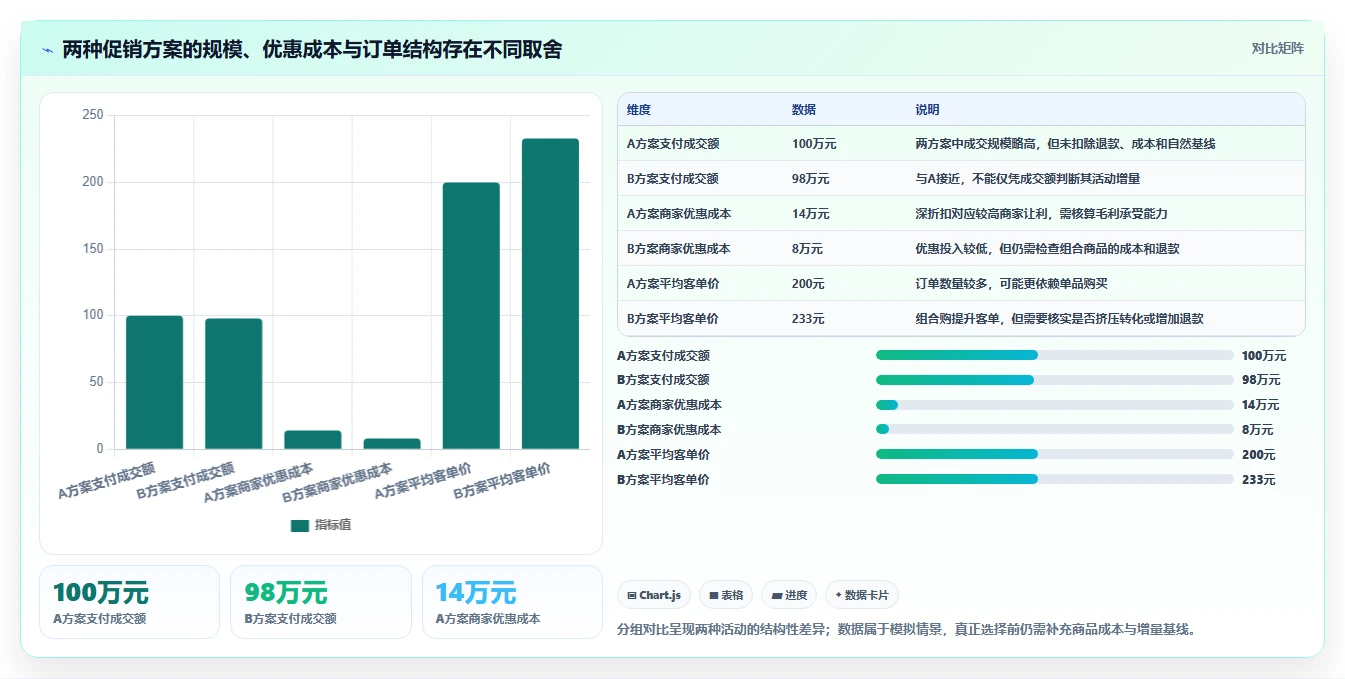Click the 200元 value in table
This screenshot has height=679, width=1345.
point(808,284)
